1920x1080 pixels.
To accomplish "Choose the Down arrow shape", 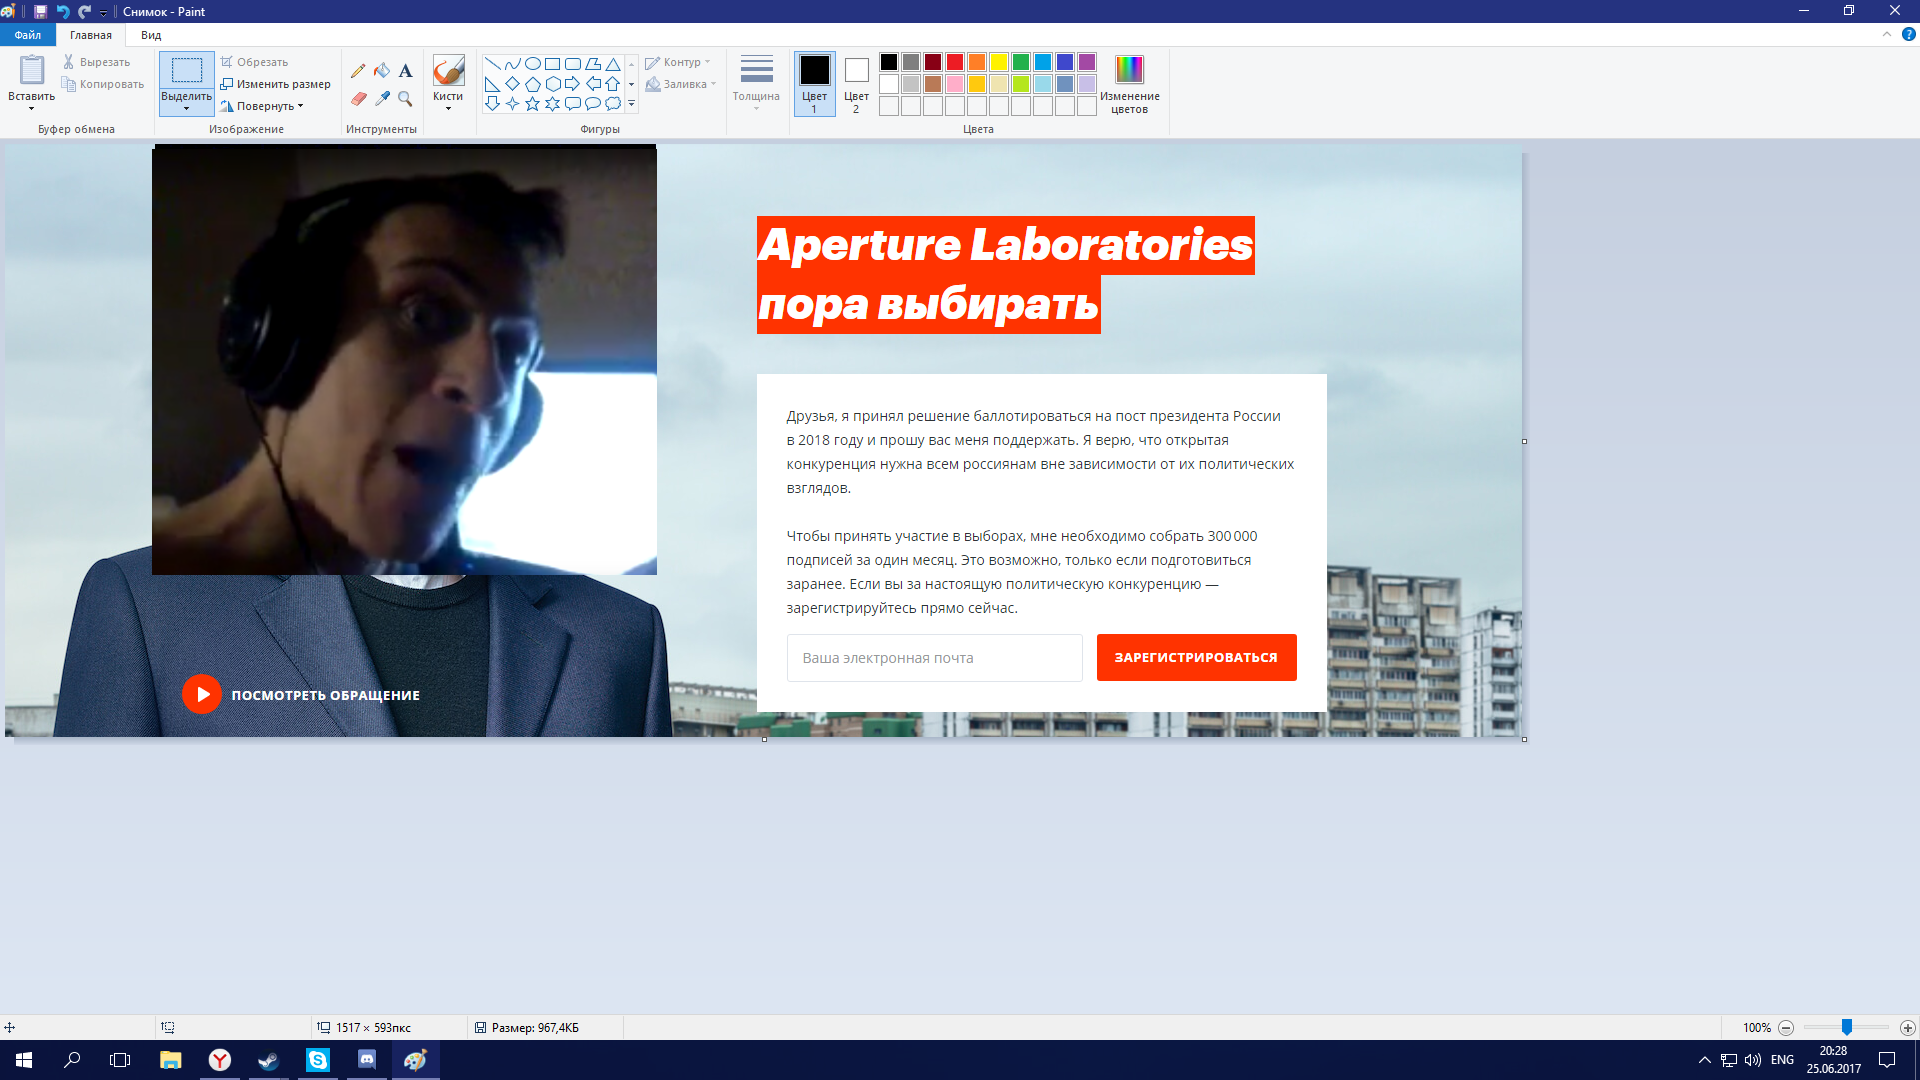I will [x=492, y=104].
